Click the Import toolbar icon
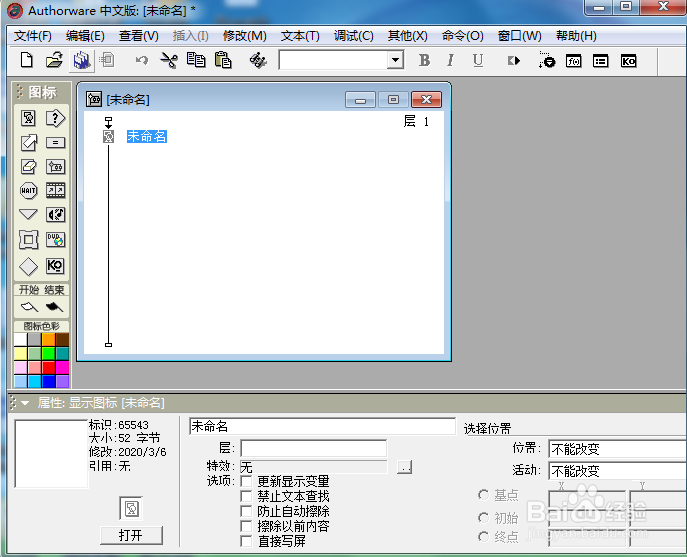Screen dimensions: 687x557 [107, 60]
